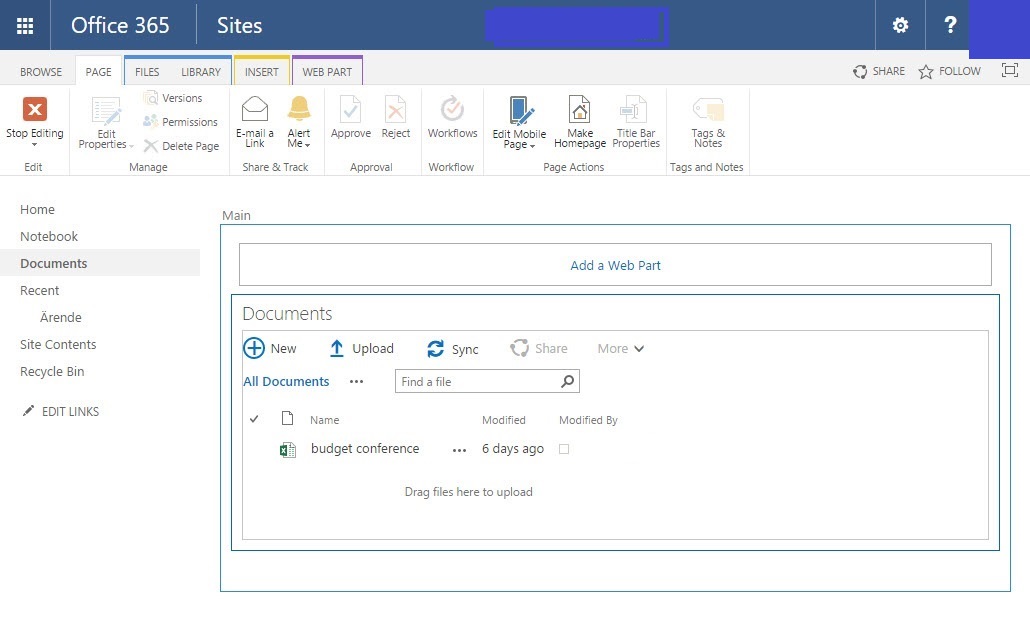Click the SHARE button in the top bar
This screenshot has height=620, width=1030.
pos(879,71)
